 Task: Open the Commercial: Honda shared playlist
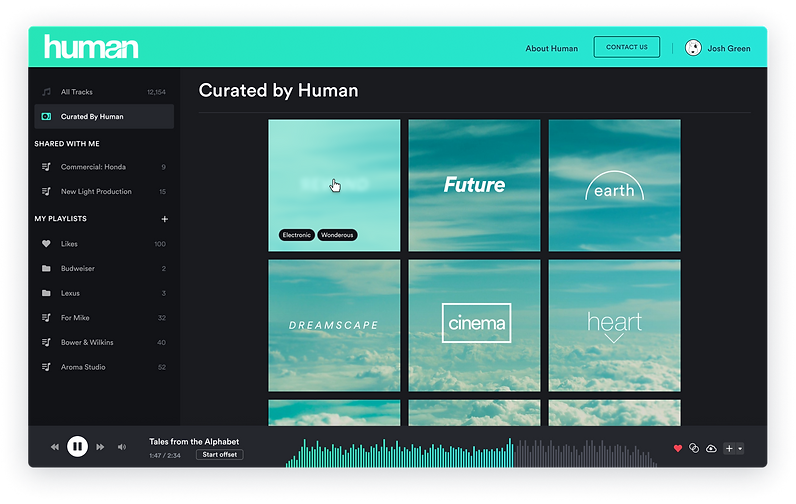click(104, 166)
